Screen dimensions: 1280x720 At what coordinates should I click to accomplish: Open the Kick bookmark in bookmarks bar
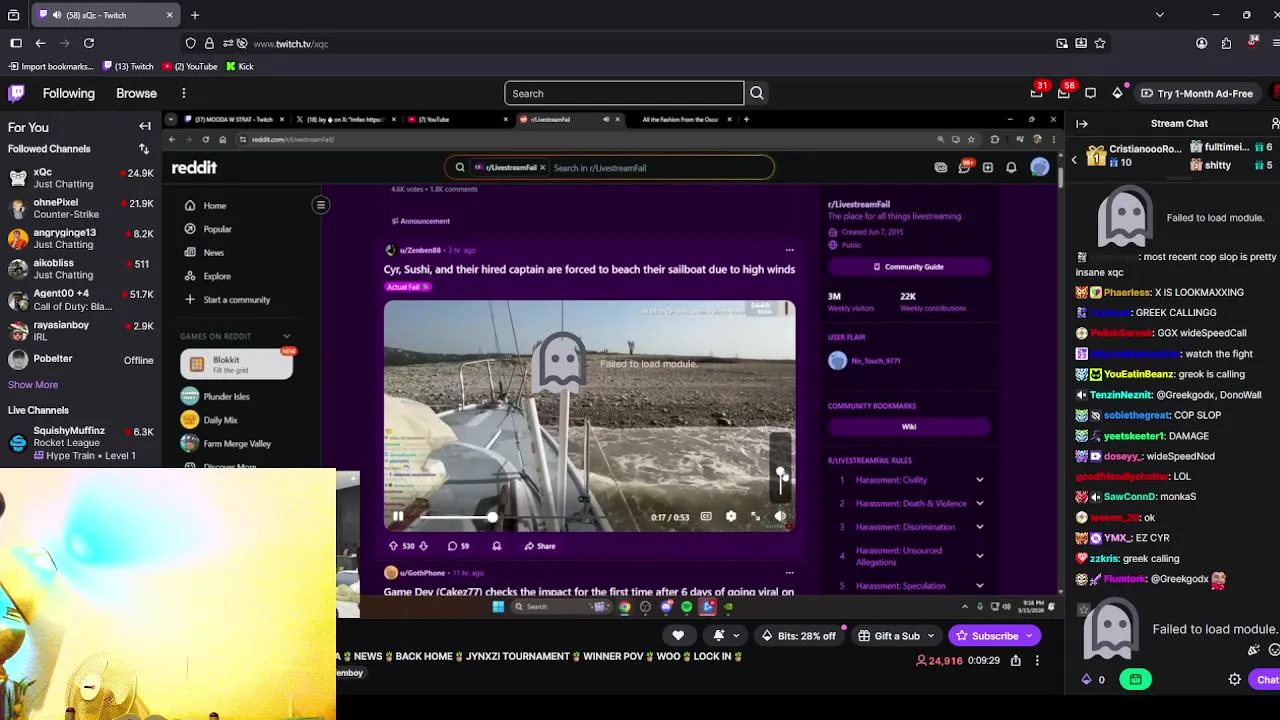[x=240, y=67]
